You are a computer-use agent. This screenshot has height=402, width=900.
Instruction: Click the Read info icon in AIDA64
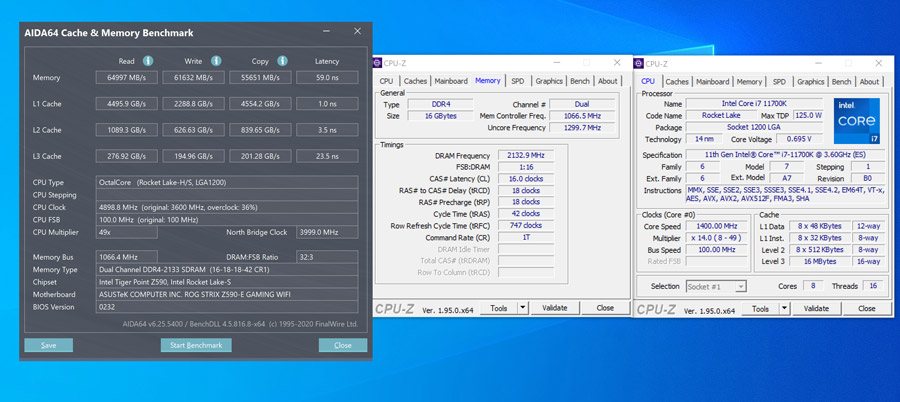pos(148,61)
